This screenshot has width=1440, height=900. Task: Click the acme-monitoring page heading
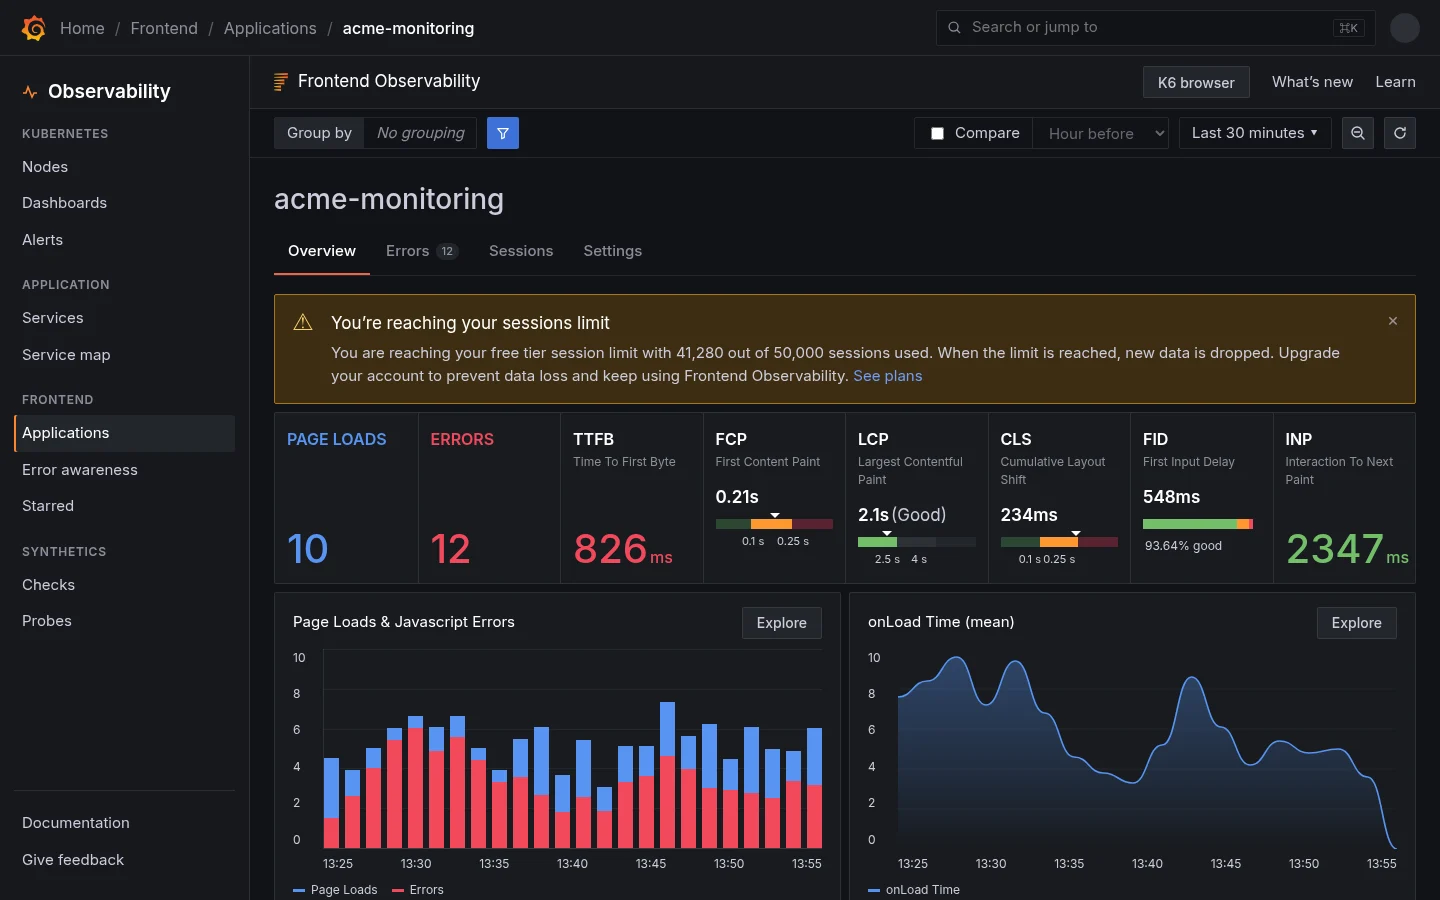389,199
